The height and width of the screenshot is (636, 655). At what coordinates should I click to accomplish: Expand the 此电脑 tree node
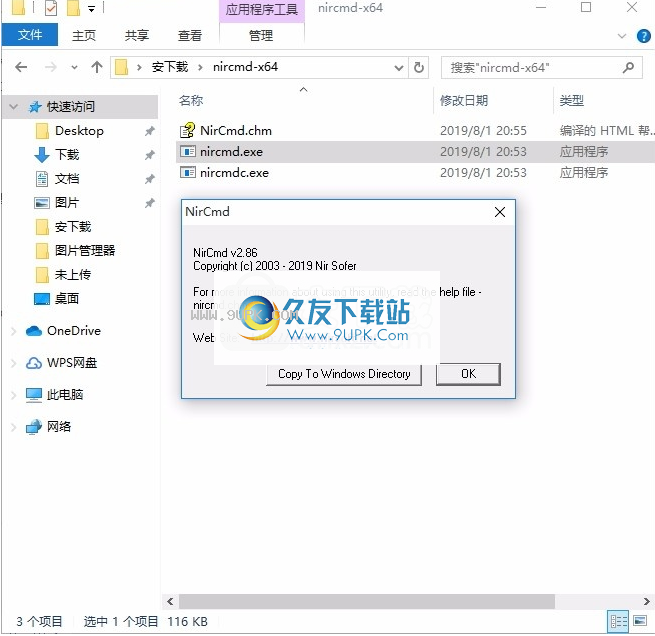pos(14,395)
